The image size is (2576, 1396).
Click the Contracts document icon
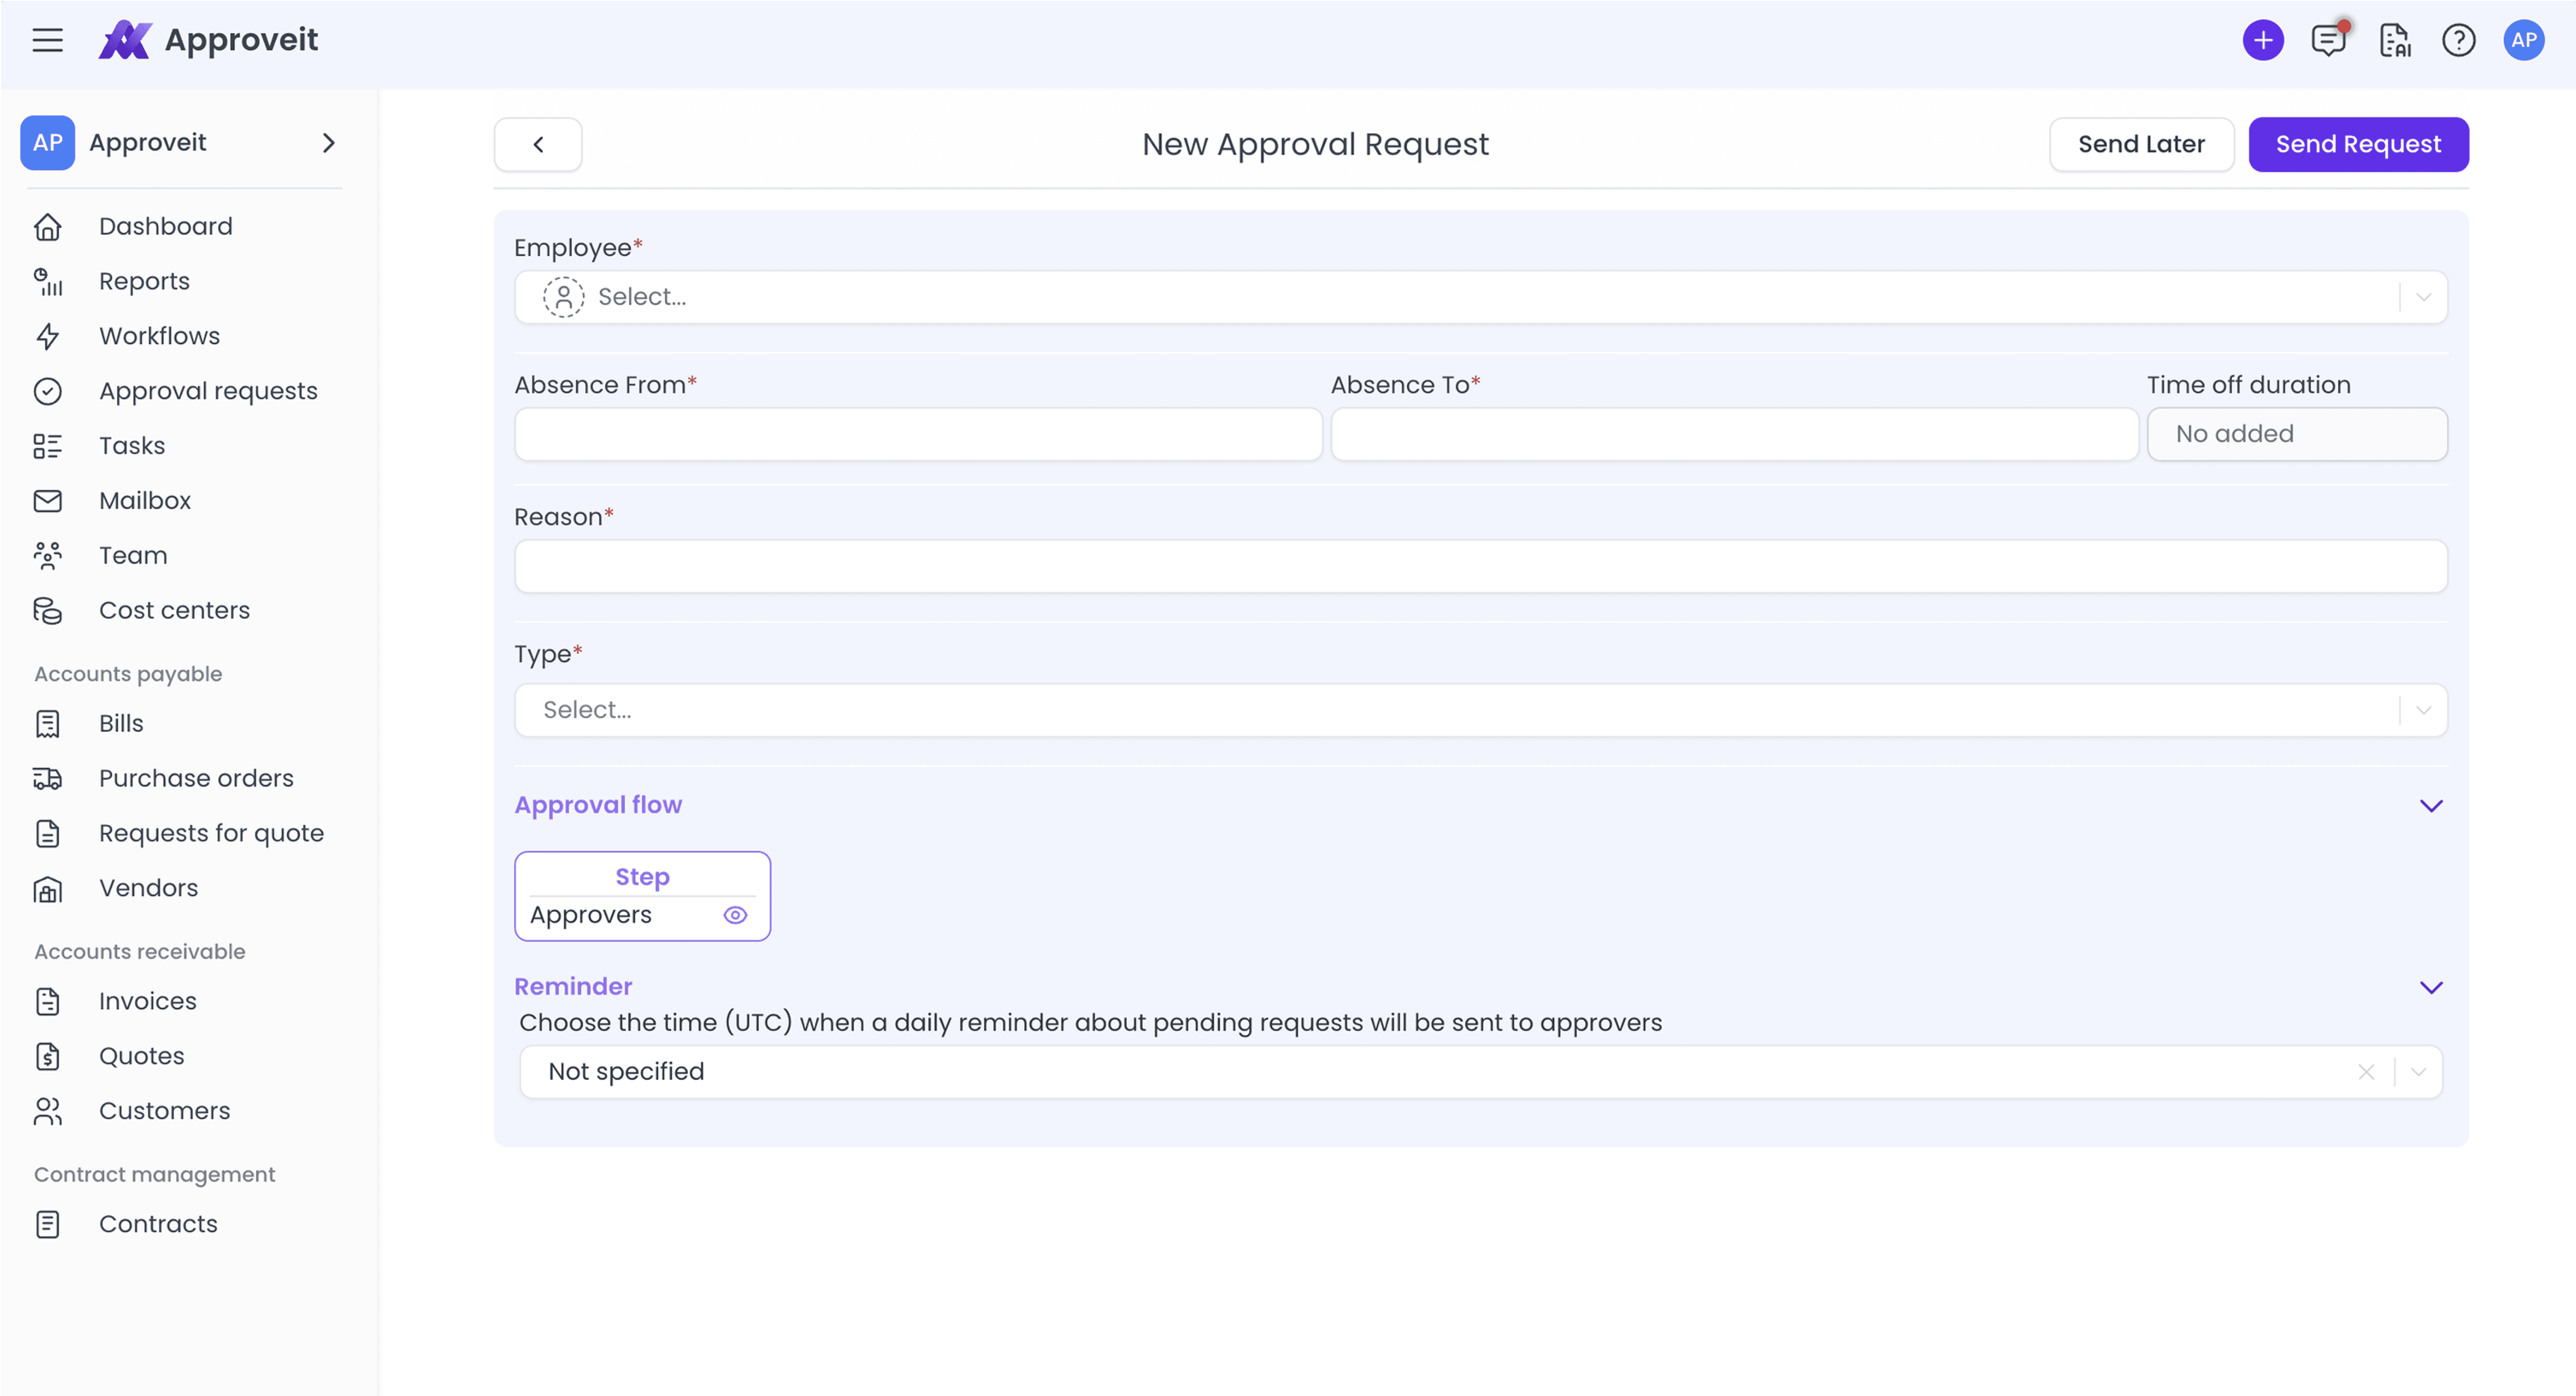(x=47, y=1224)
